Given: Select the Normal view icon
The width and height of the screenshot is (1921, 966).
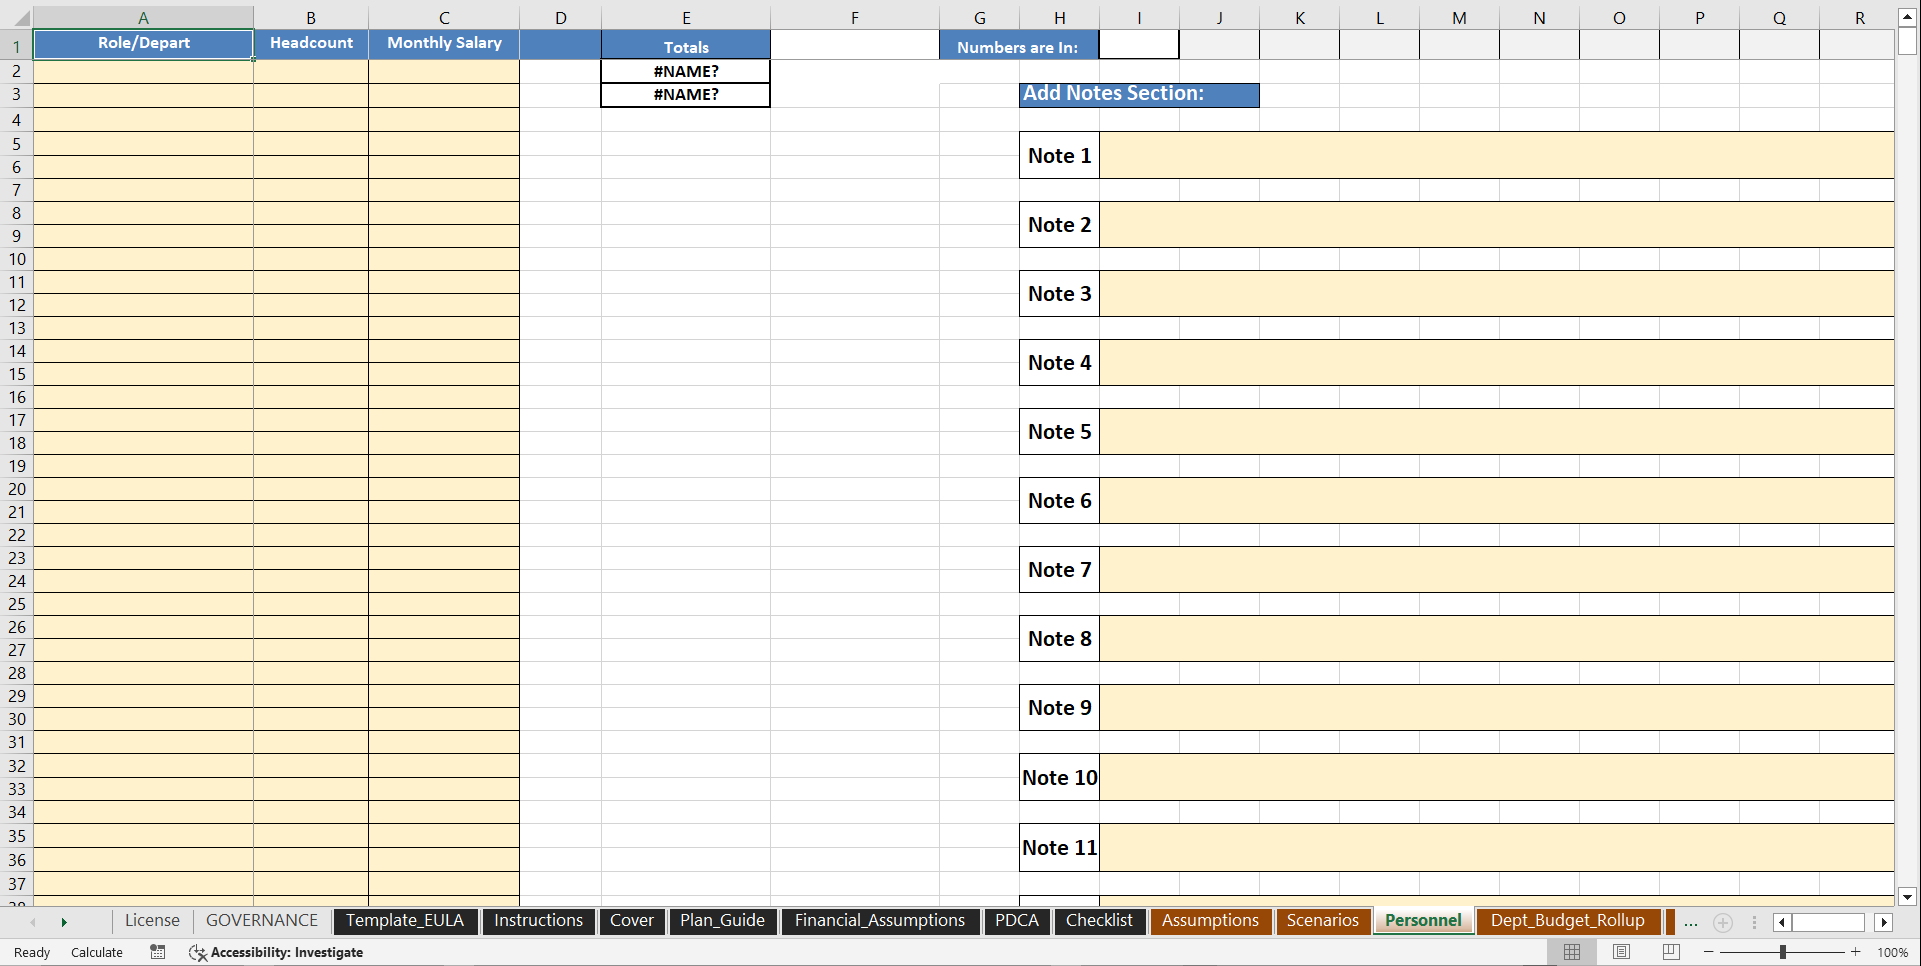Looking at the screenshot, I should coord(1572,952).
